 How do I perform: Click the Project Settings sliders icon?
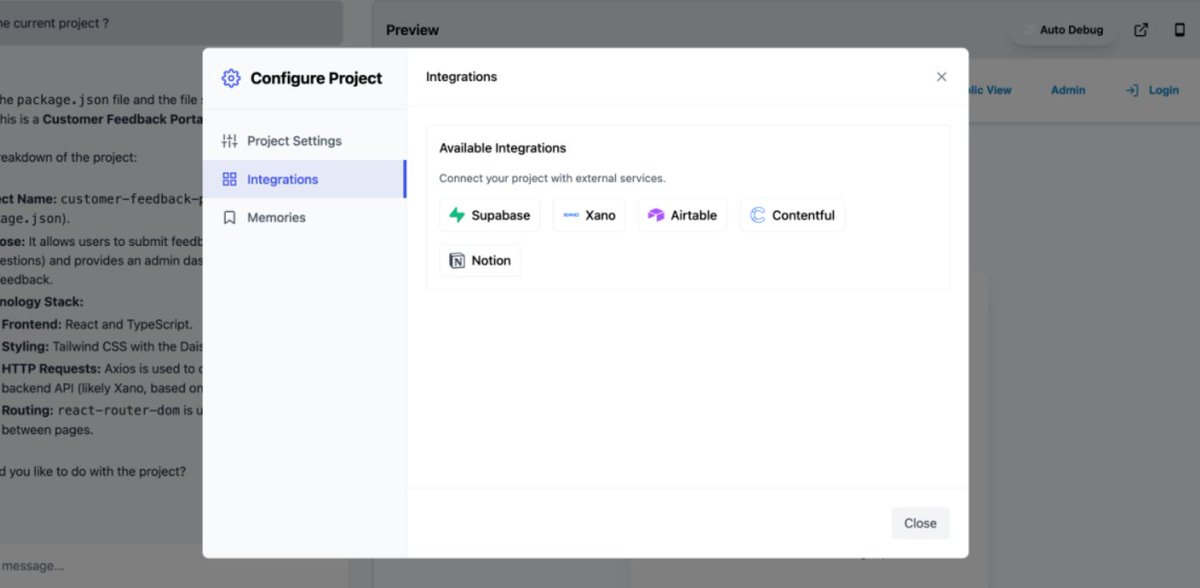[x=229, y=141]
